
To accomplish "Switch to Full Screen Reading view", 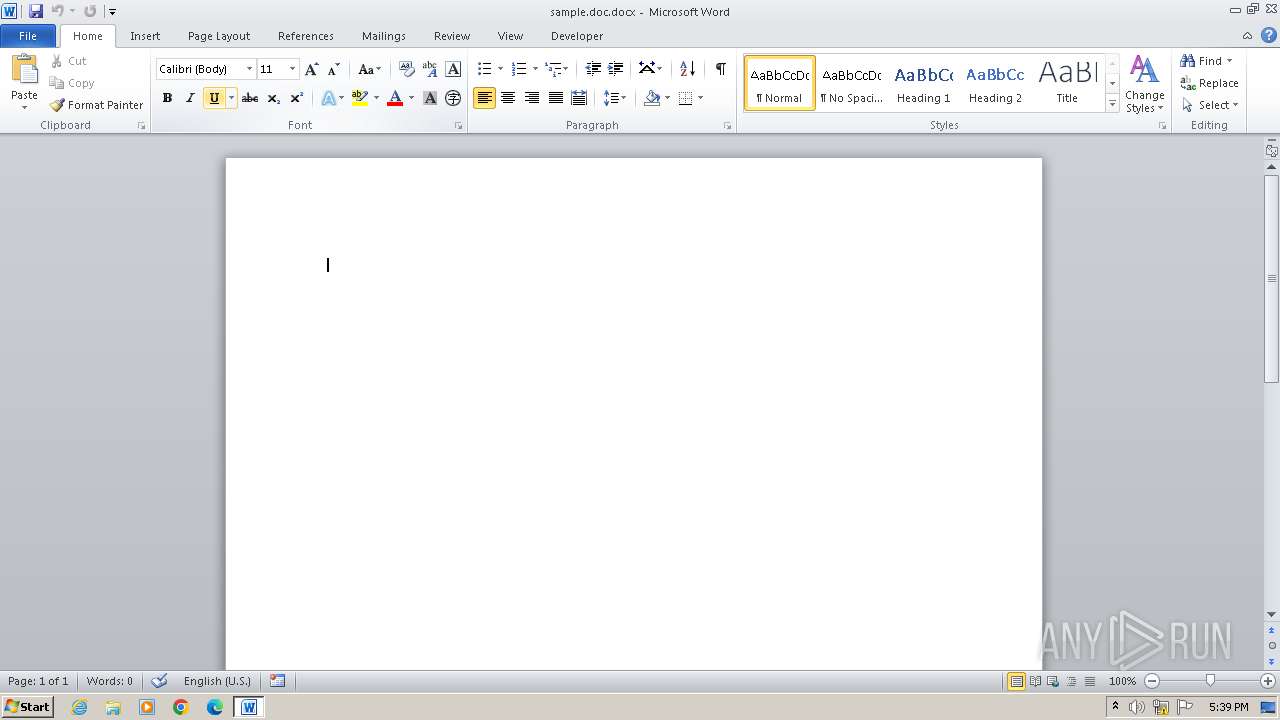I will [x=1035, y=681].
